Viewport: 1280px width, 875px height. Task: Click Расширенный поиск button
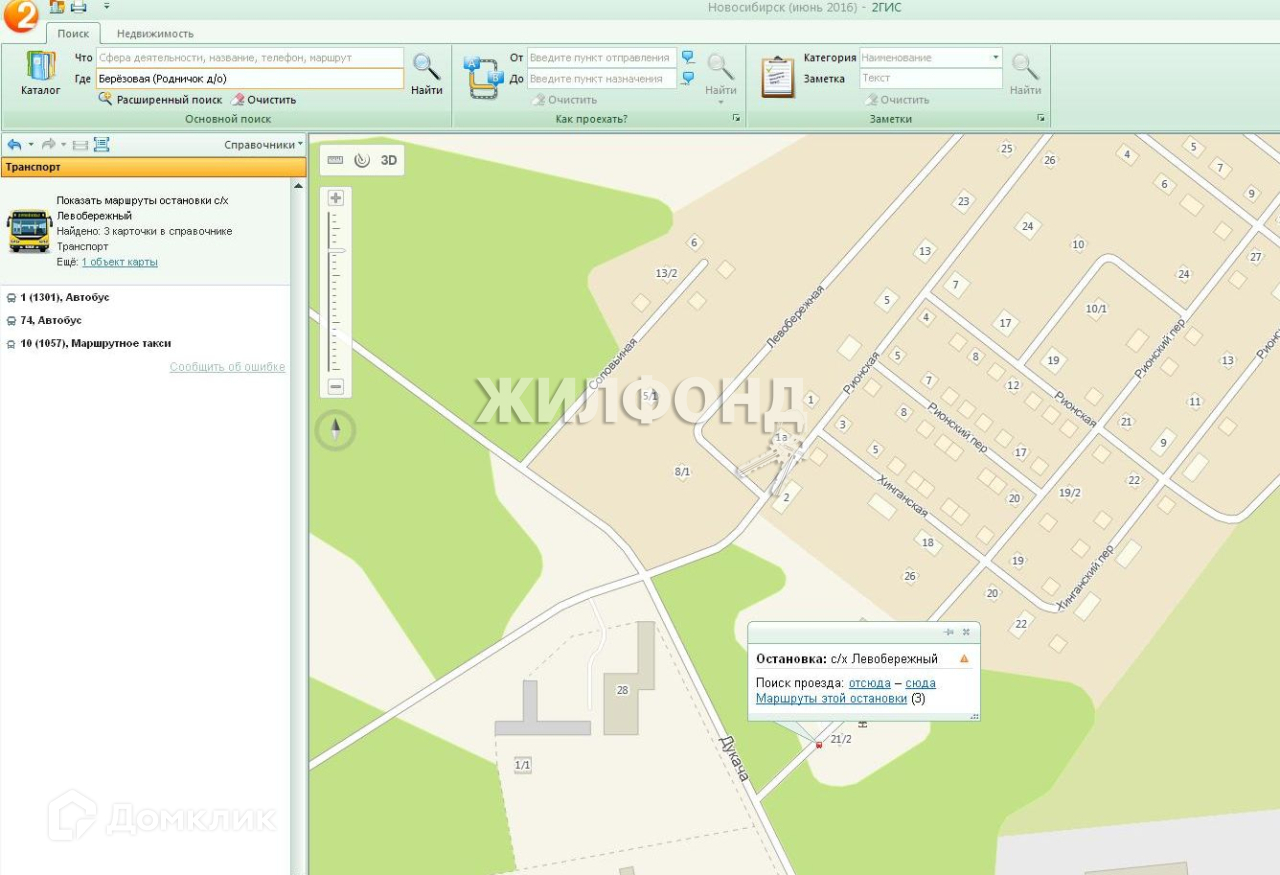(160, 100)
